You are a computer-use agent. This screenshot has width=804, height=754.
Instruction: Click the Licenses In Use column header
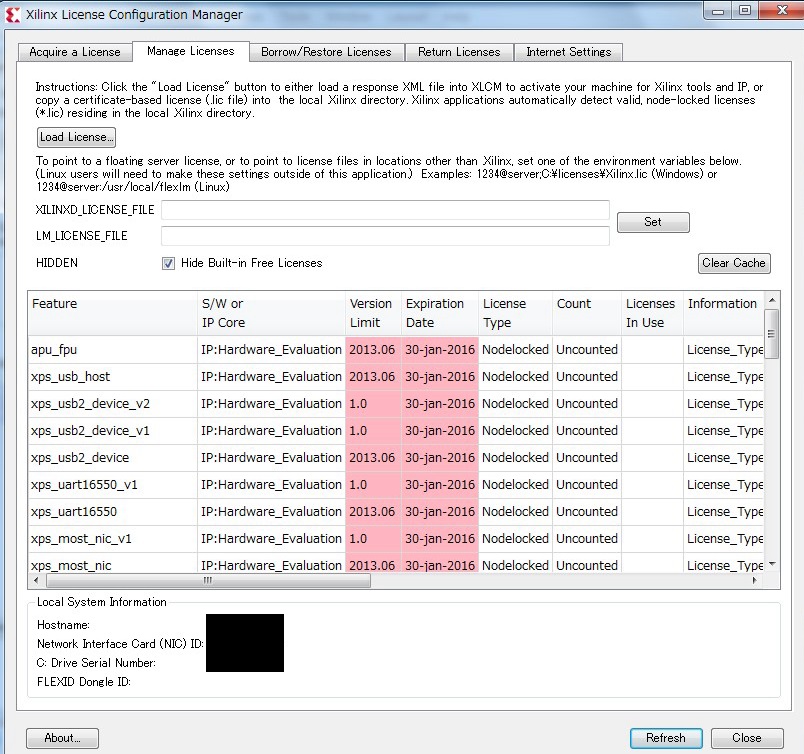tap(652, 313)
